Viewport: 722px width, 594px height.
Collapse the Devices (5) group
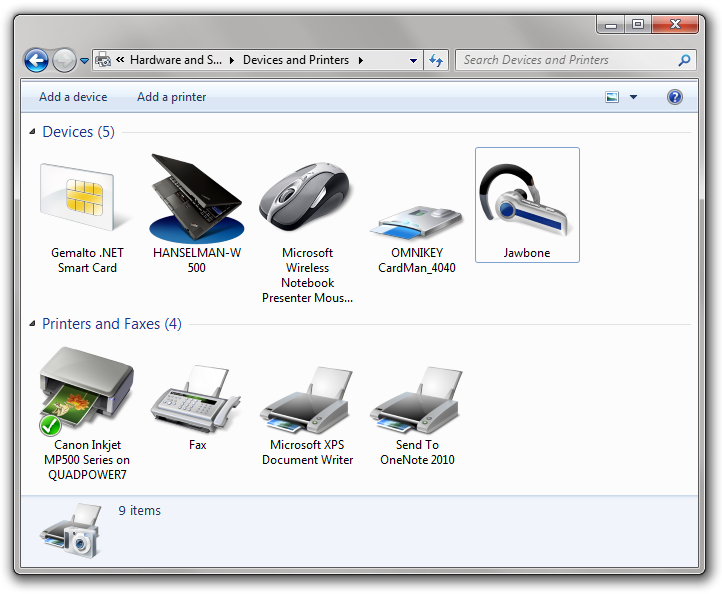(32, 132)
